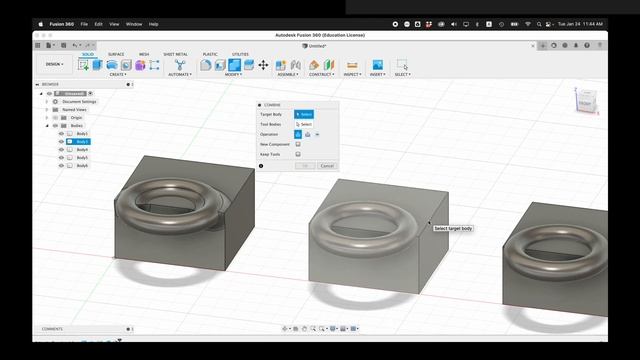Select the Split Body tool icon

tap(249, 64)
